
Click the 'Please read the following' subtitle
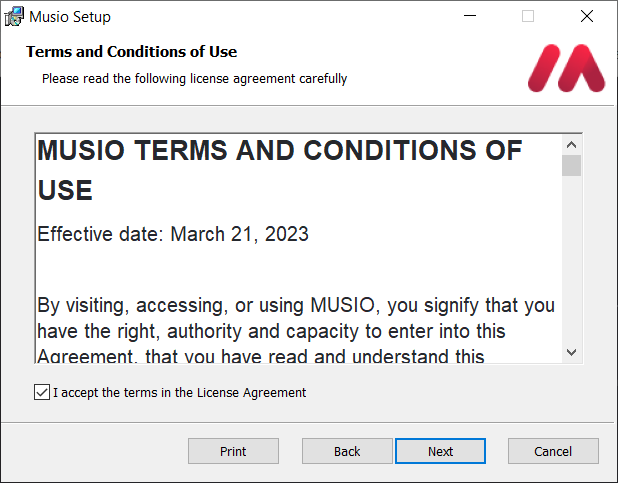point(194,78)
